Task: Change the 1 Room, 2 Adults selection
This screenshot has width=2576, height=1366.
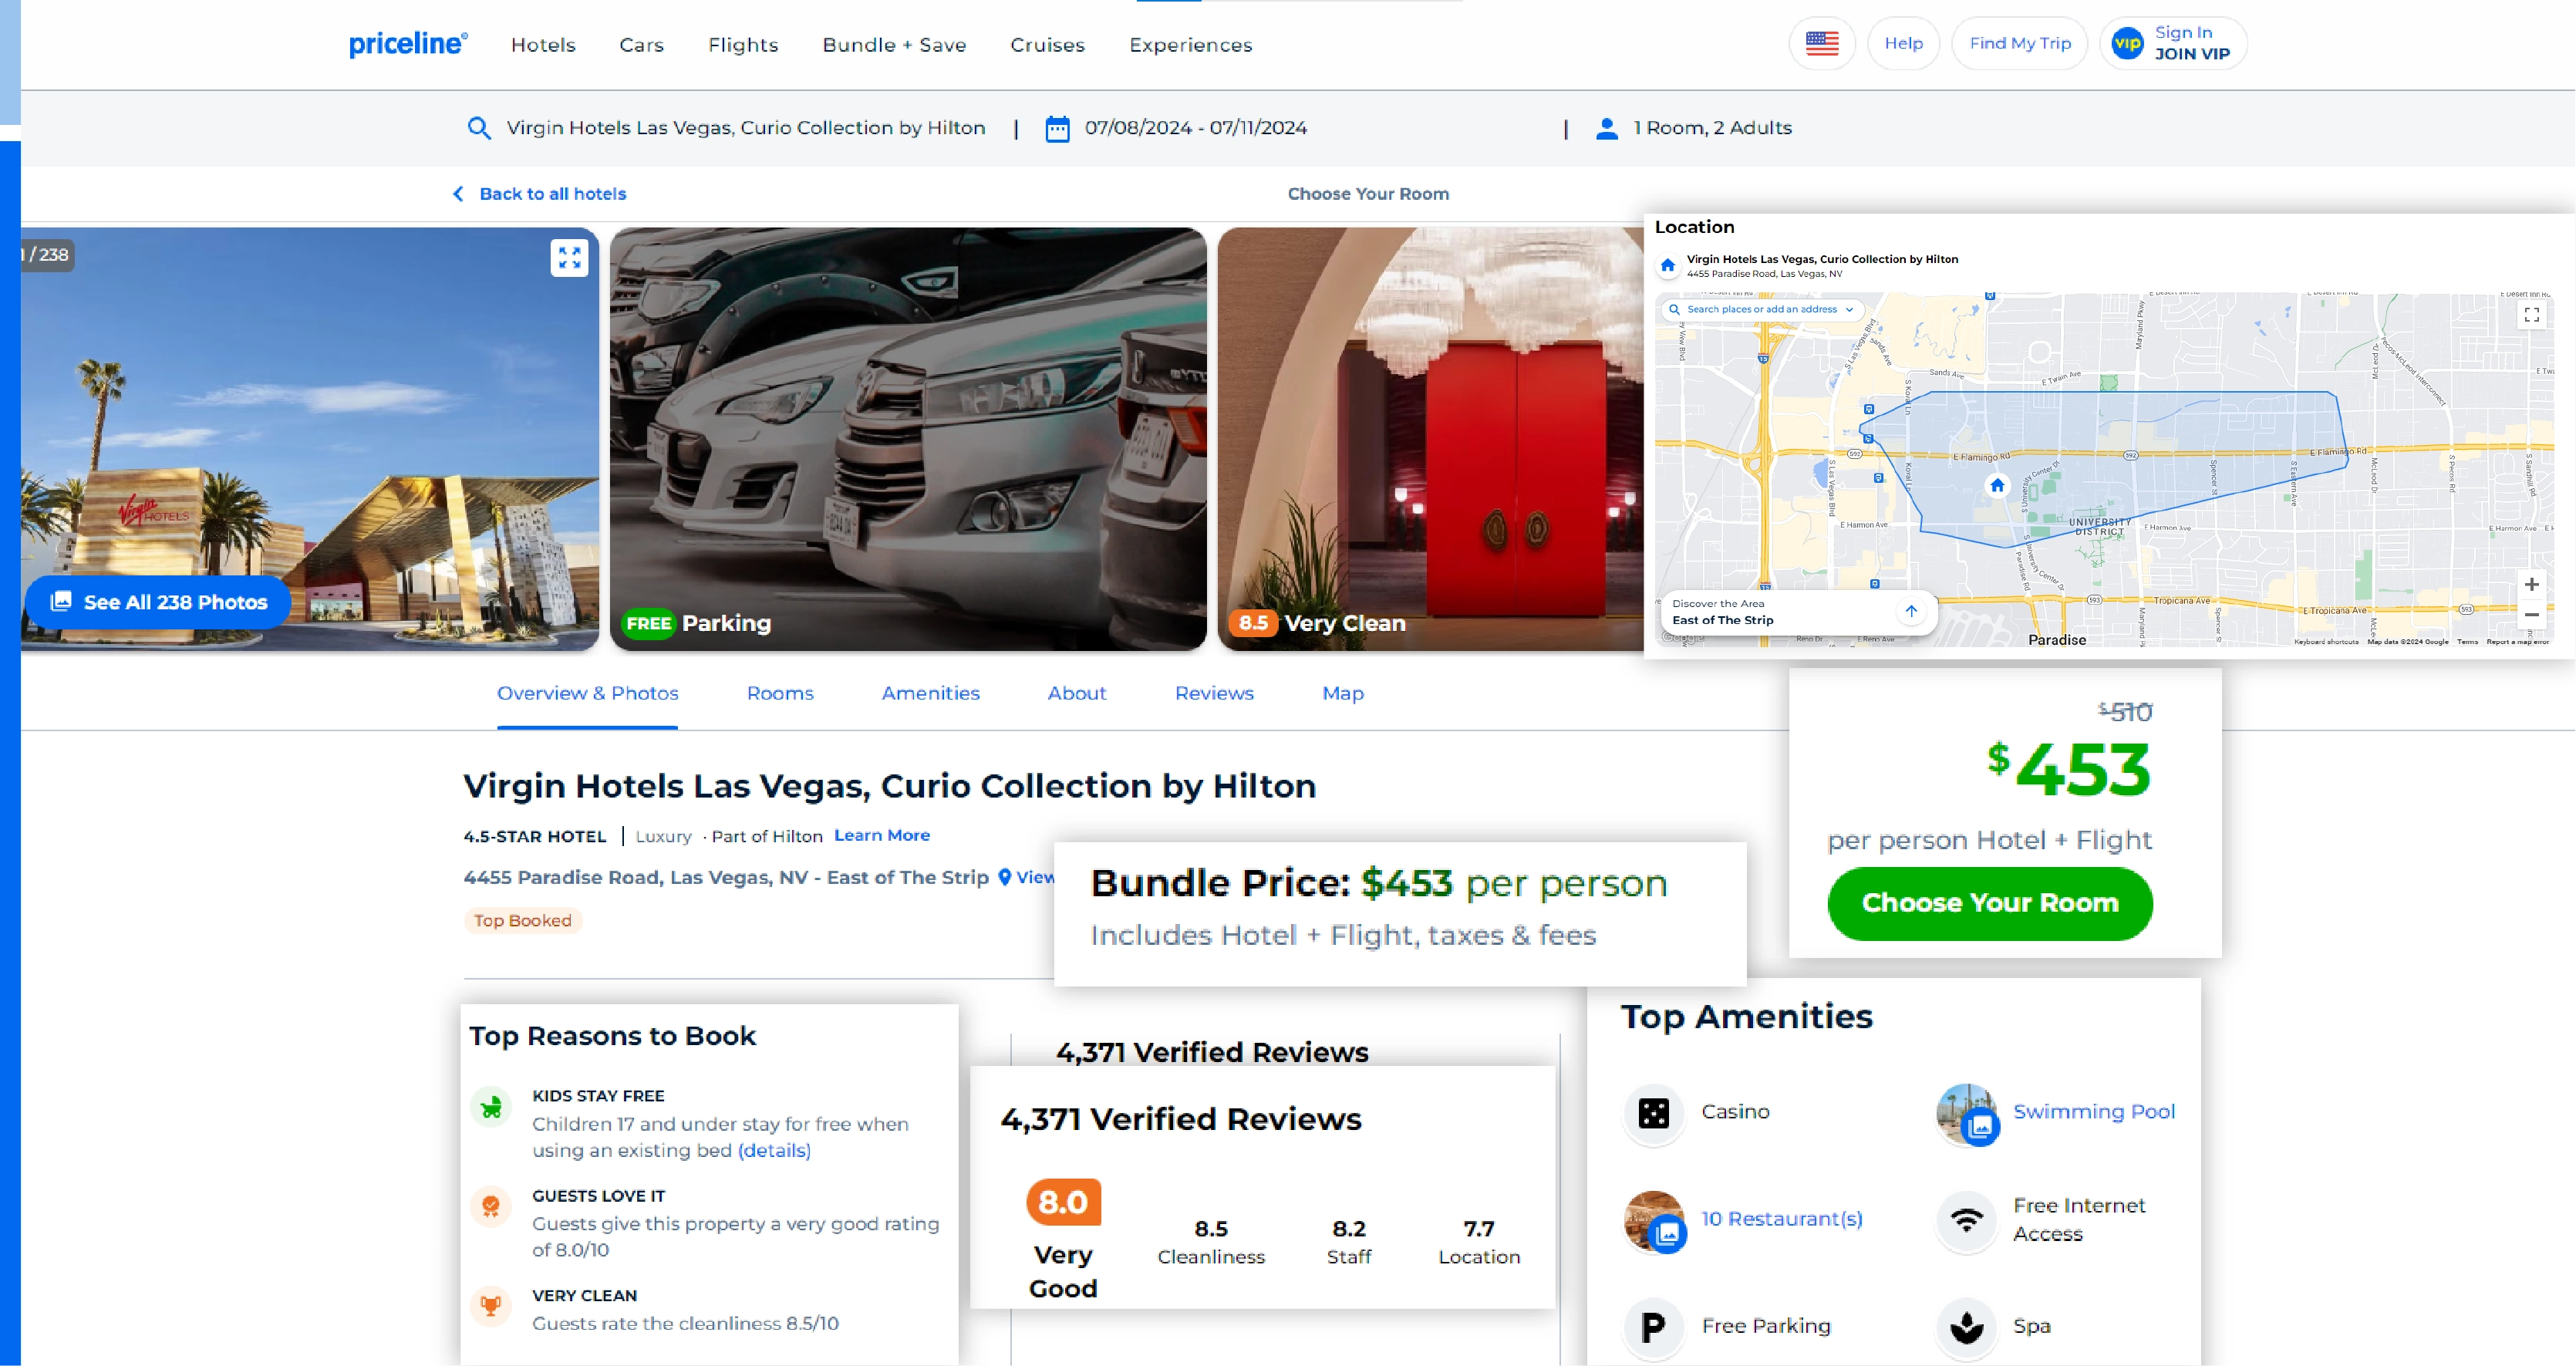Action: click(1712, 128)
